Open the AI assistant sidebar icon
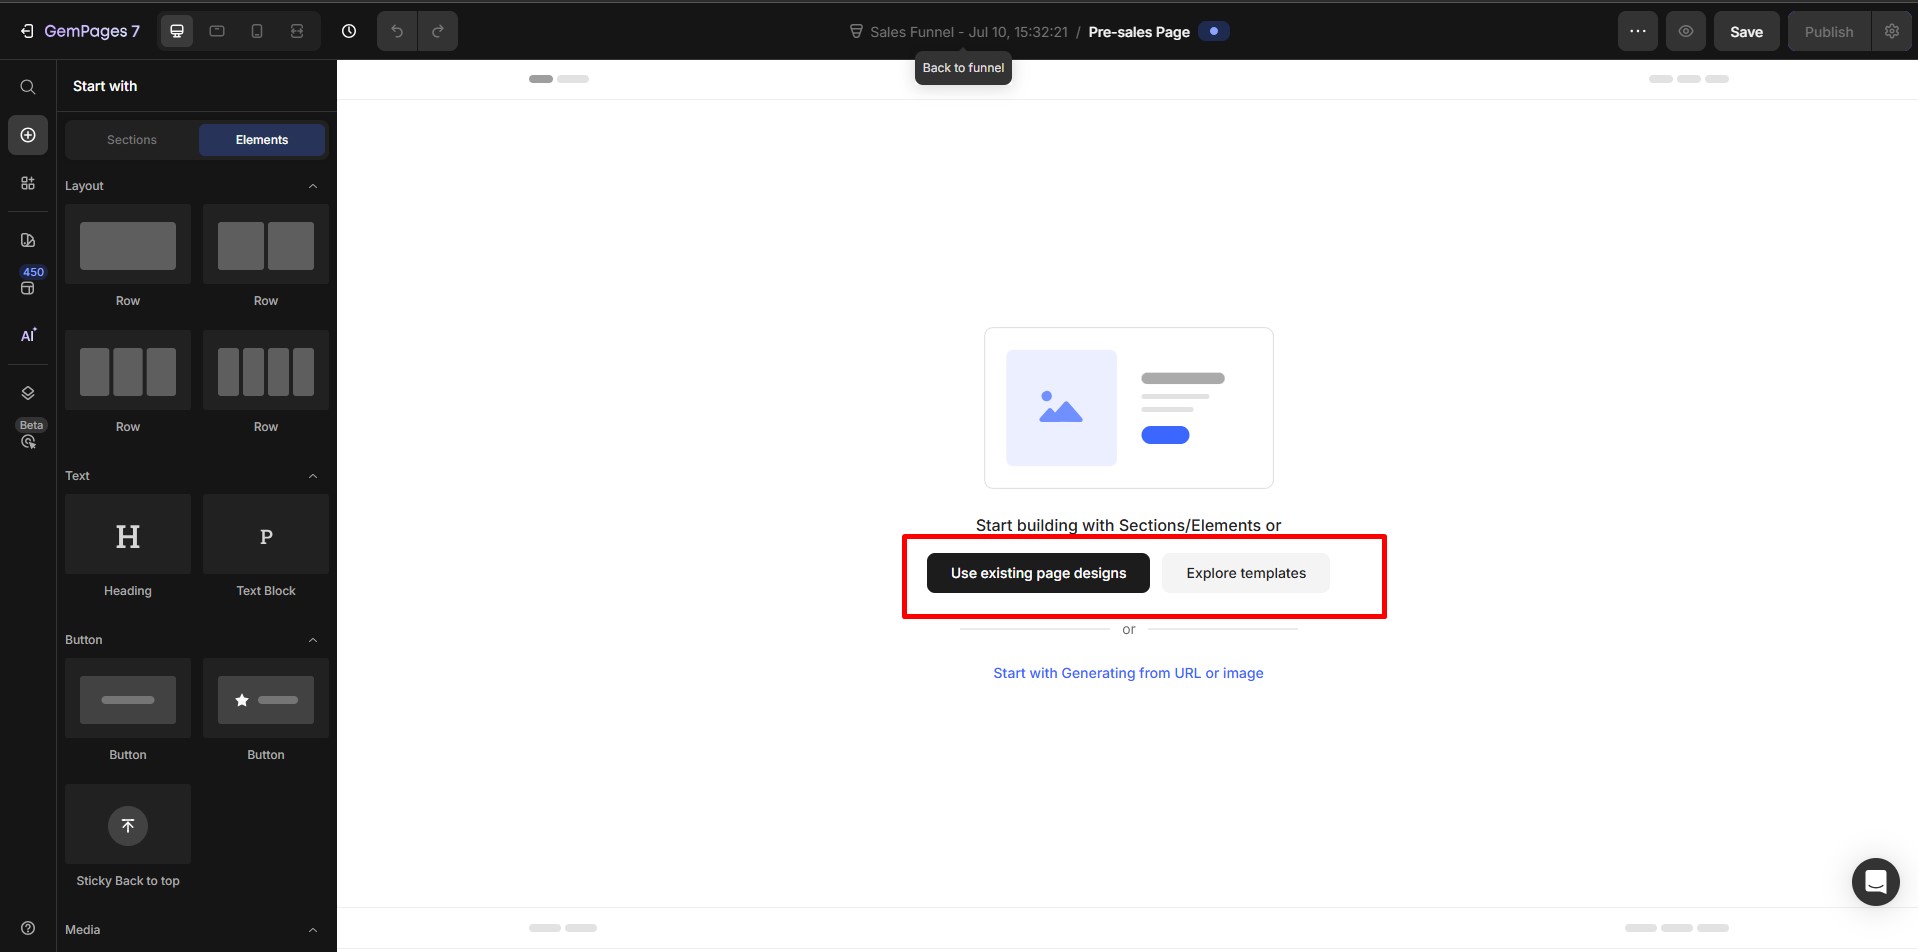This screenshot has width=1918, height=952. (28, 335)
